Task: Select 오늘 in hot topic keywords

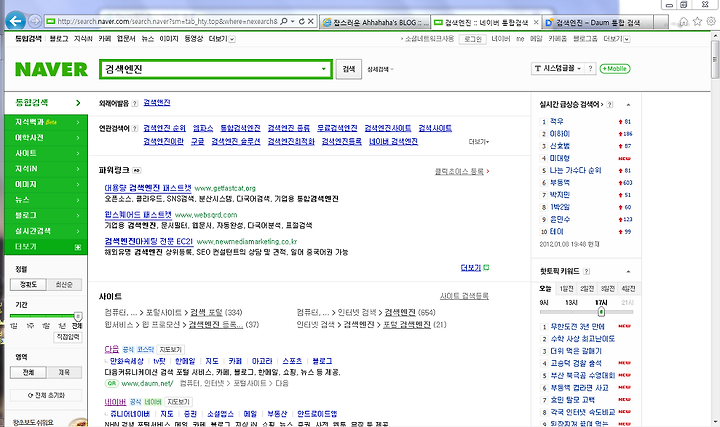Action: pos(546,288)
